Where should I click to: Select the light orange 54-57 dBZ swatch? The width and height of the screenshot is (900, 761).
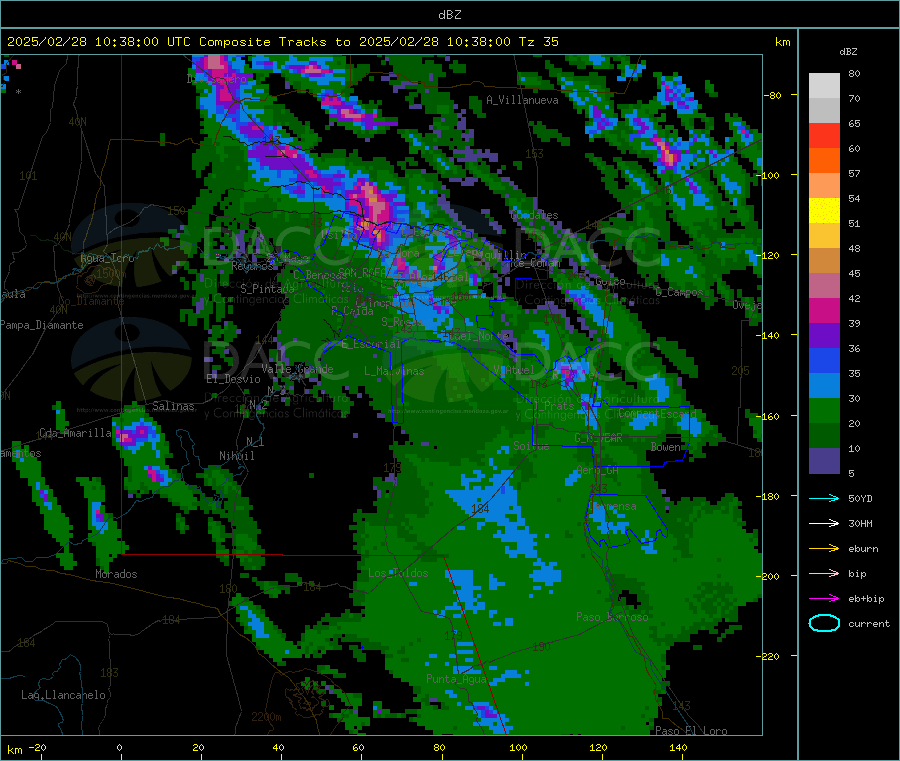coord(824,185)
